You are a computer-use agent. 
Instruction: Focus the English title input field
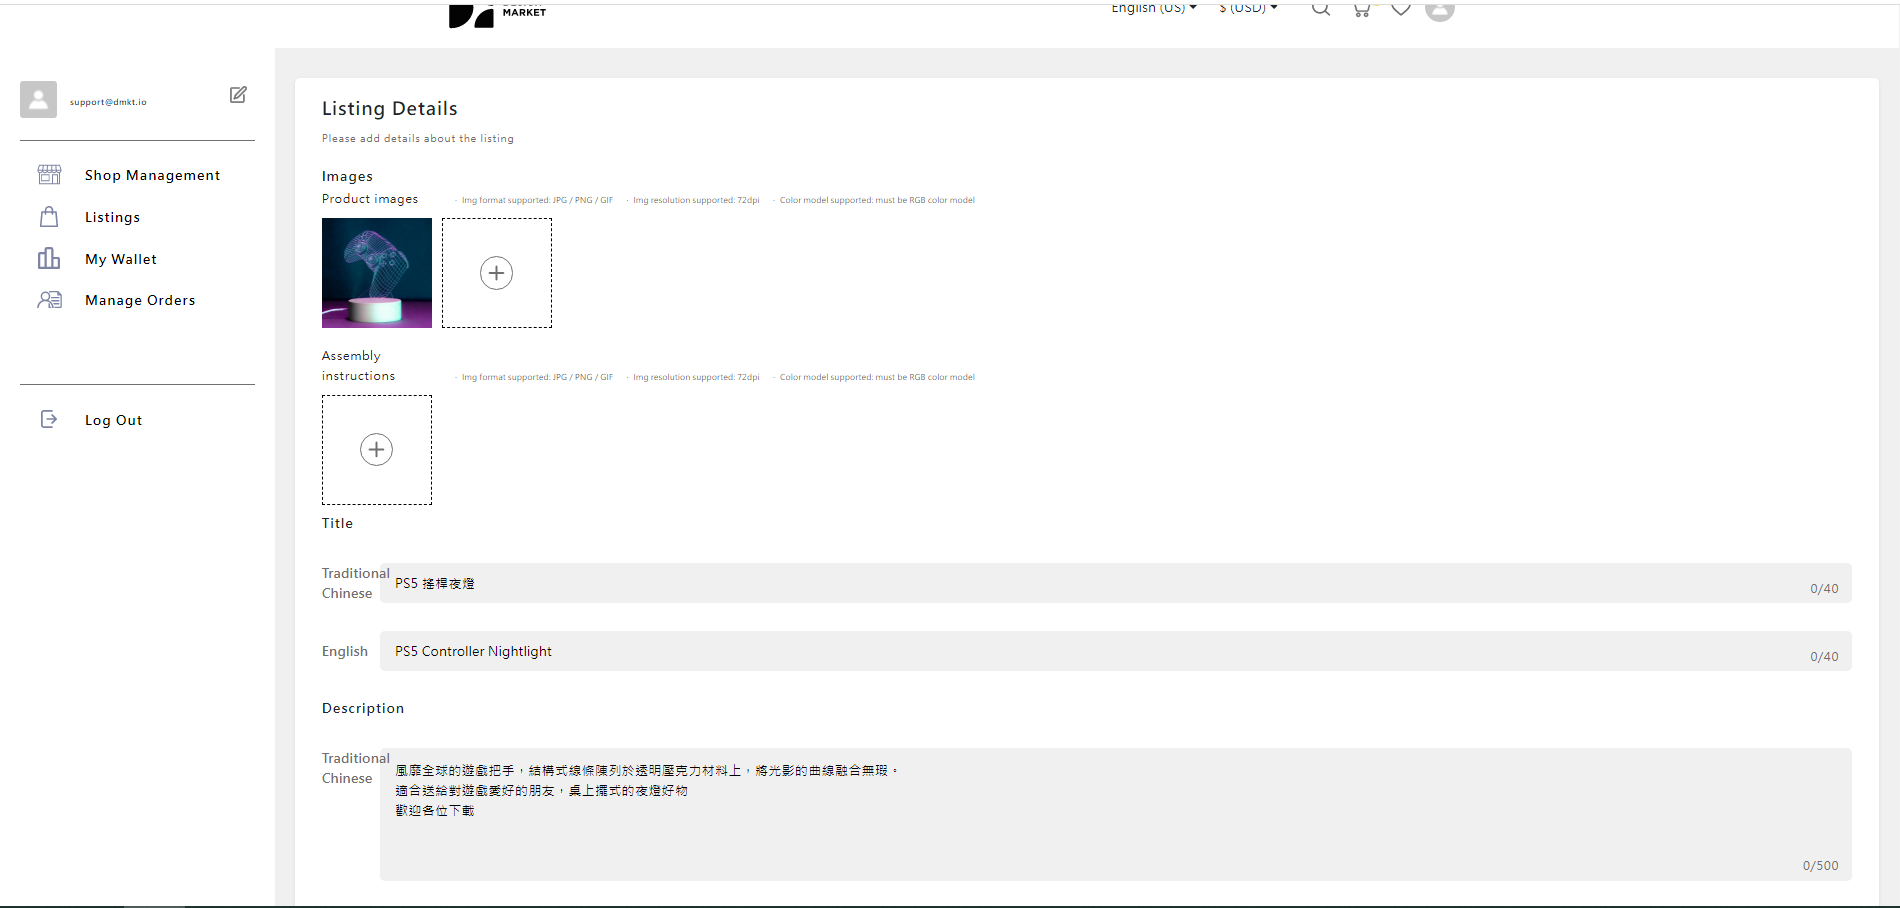[x=1100, y=651]
